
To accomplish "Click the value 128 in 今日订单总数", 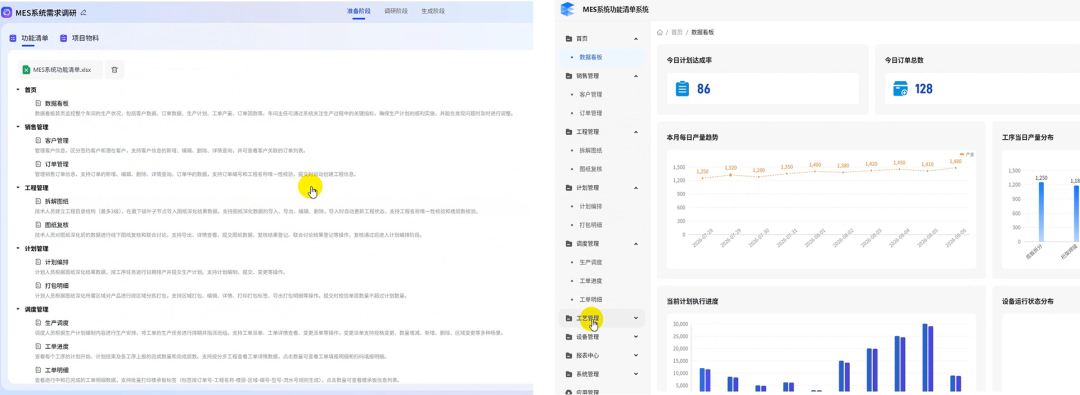I will click(x=924, y=89).
